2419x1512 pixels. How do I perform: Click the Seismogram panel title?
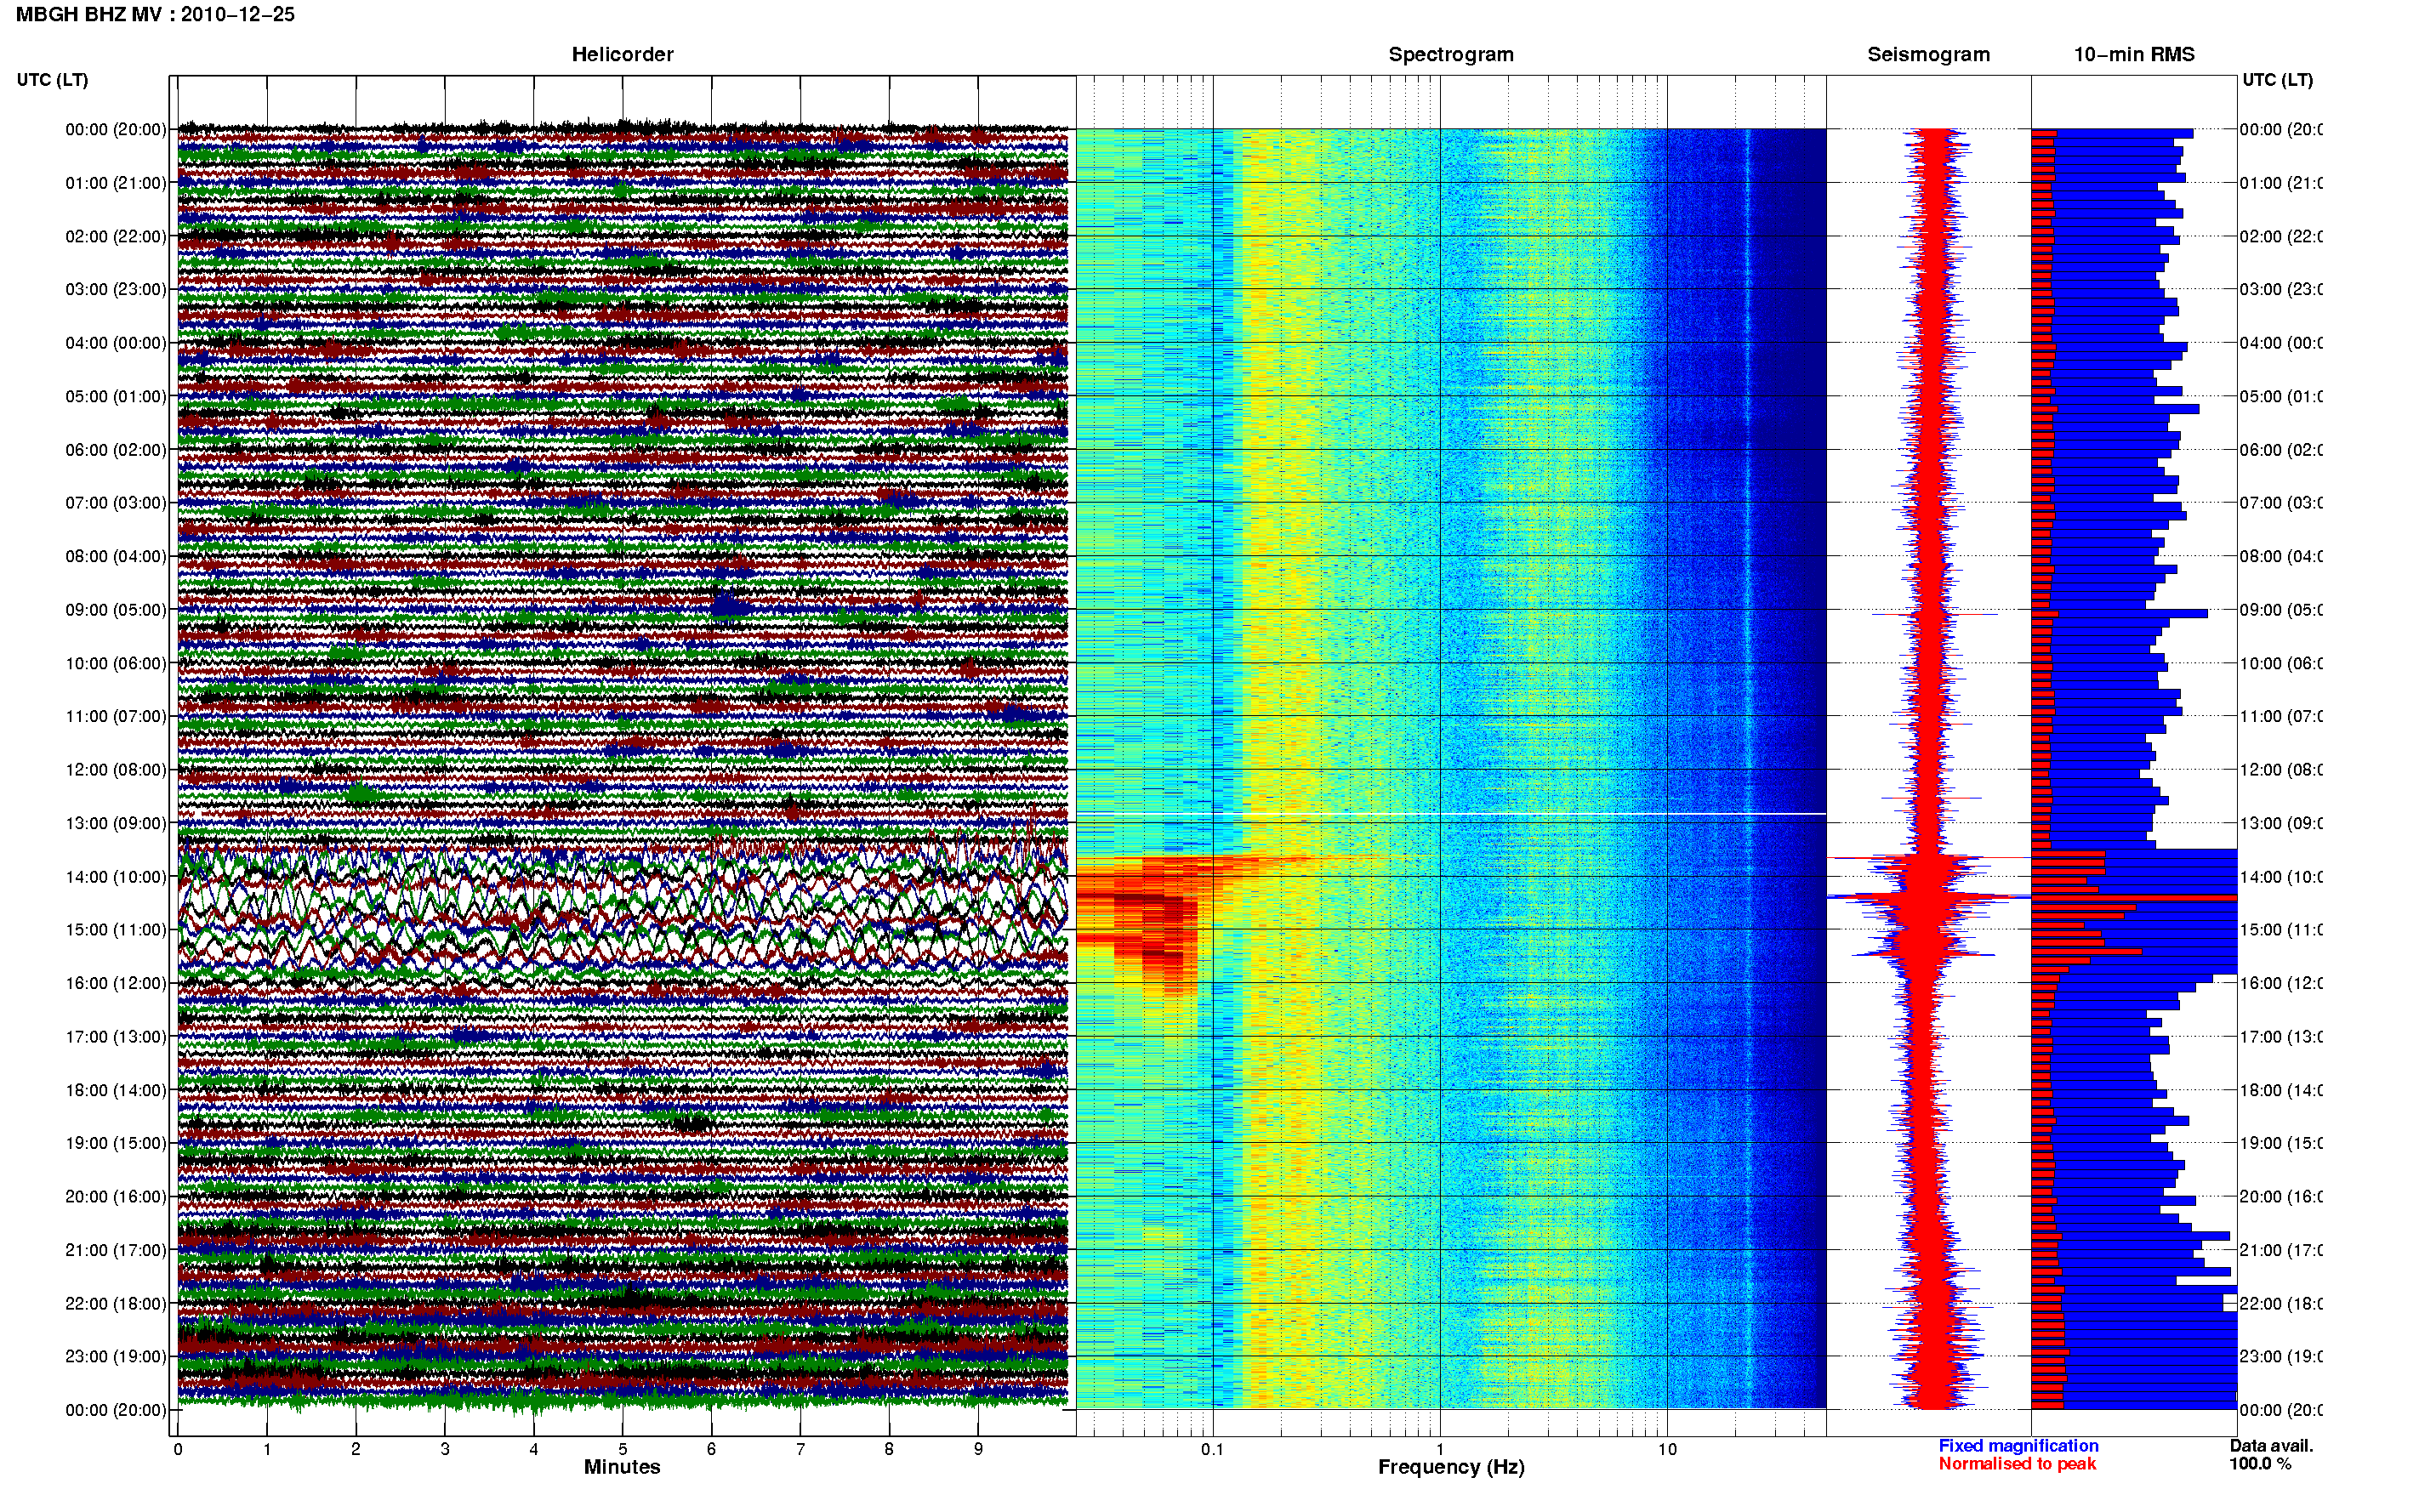1929,55
